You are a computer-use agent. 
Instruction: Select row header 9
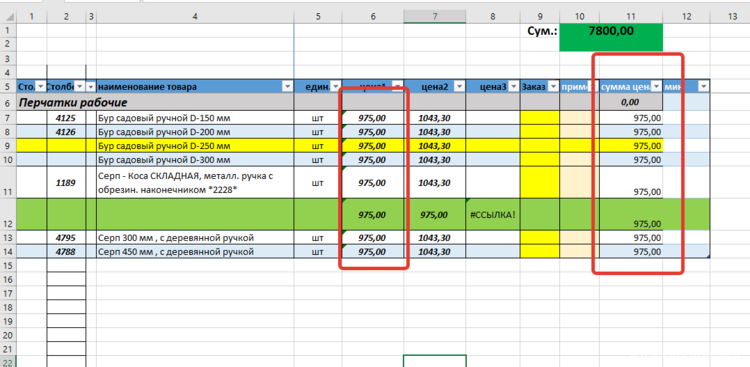[x=8, y=145]
